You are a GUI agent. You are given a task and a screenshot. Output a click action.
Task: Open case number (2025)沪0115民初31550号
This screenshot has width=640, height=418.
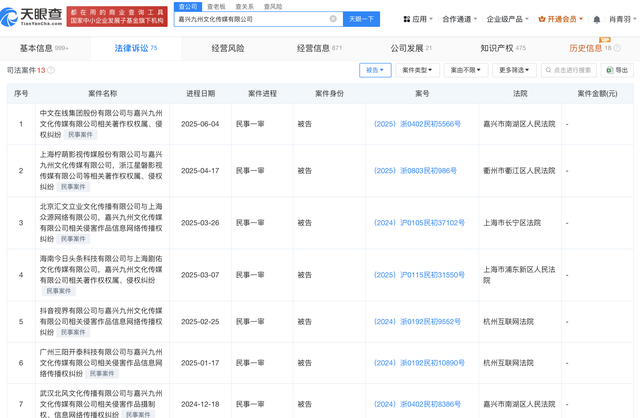(x=419, y=275)
